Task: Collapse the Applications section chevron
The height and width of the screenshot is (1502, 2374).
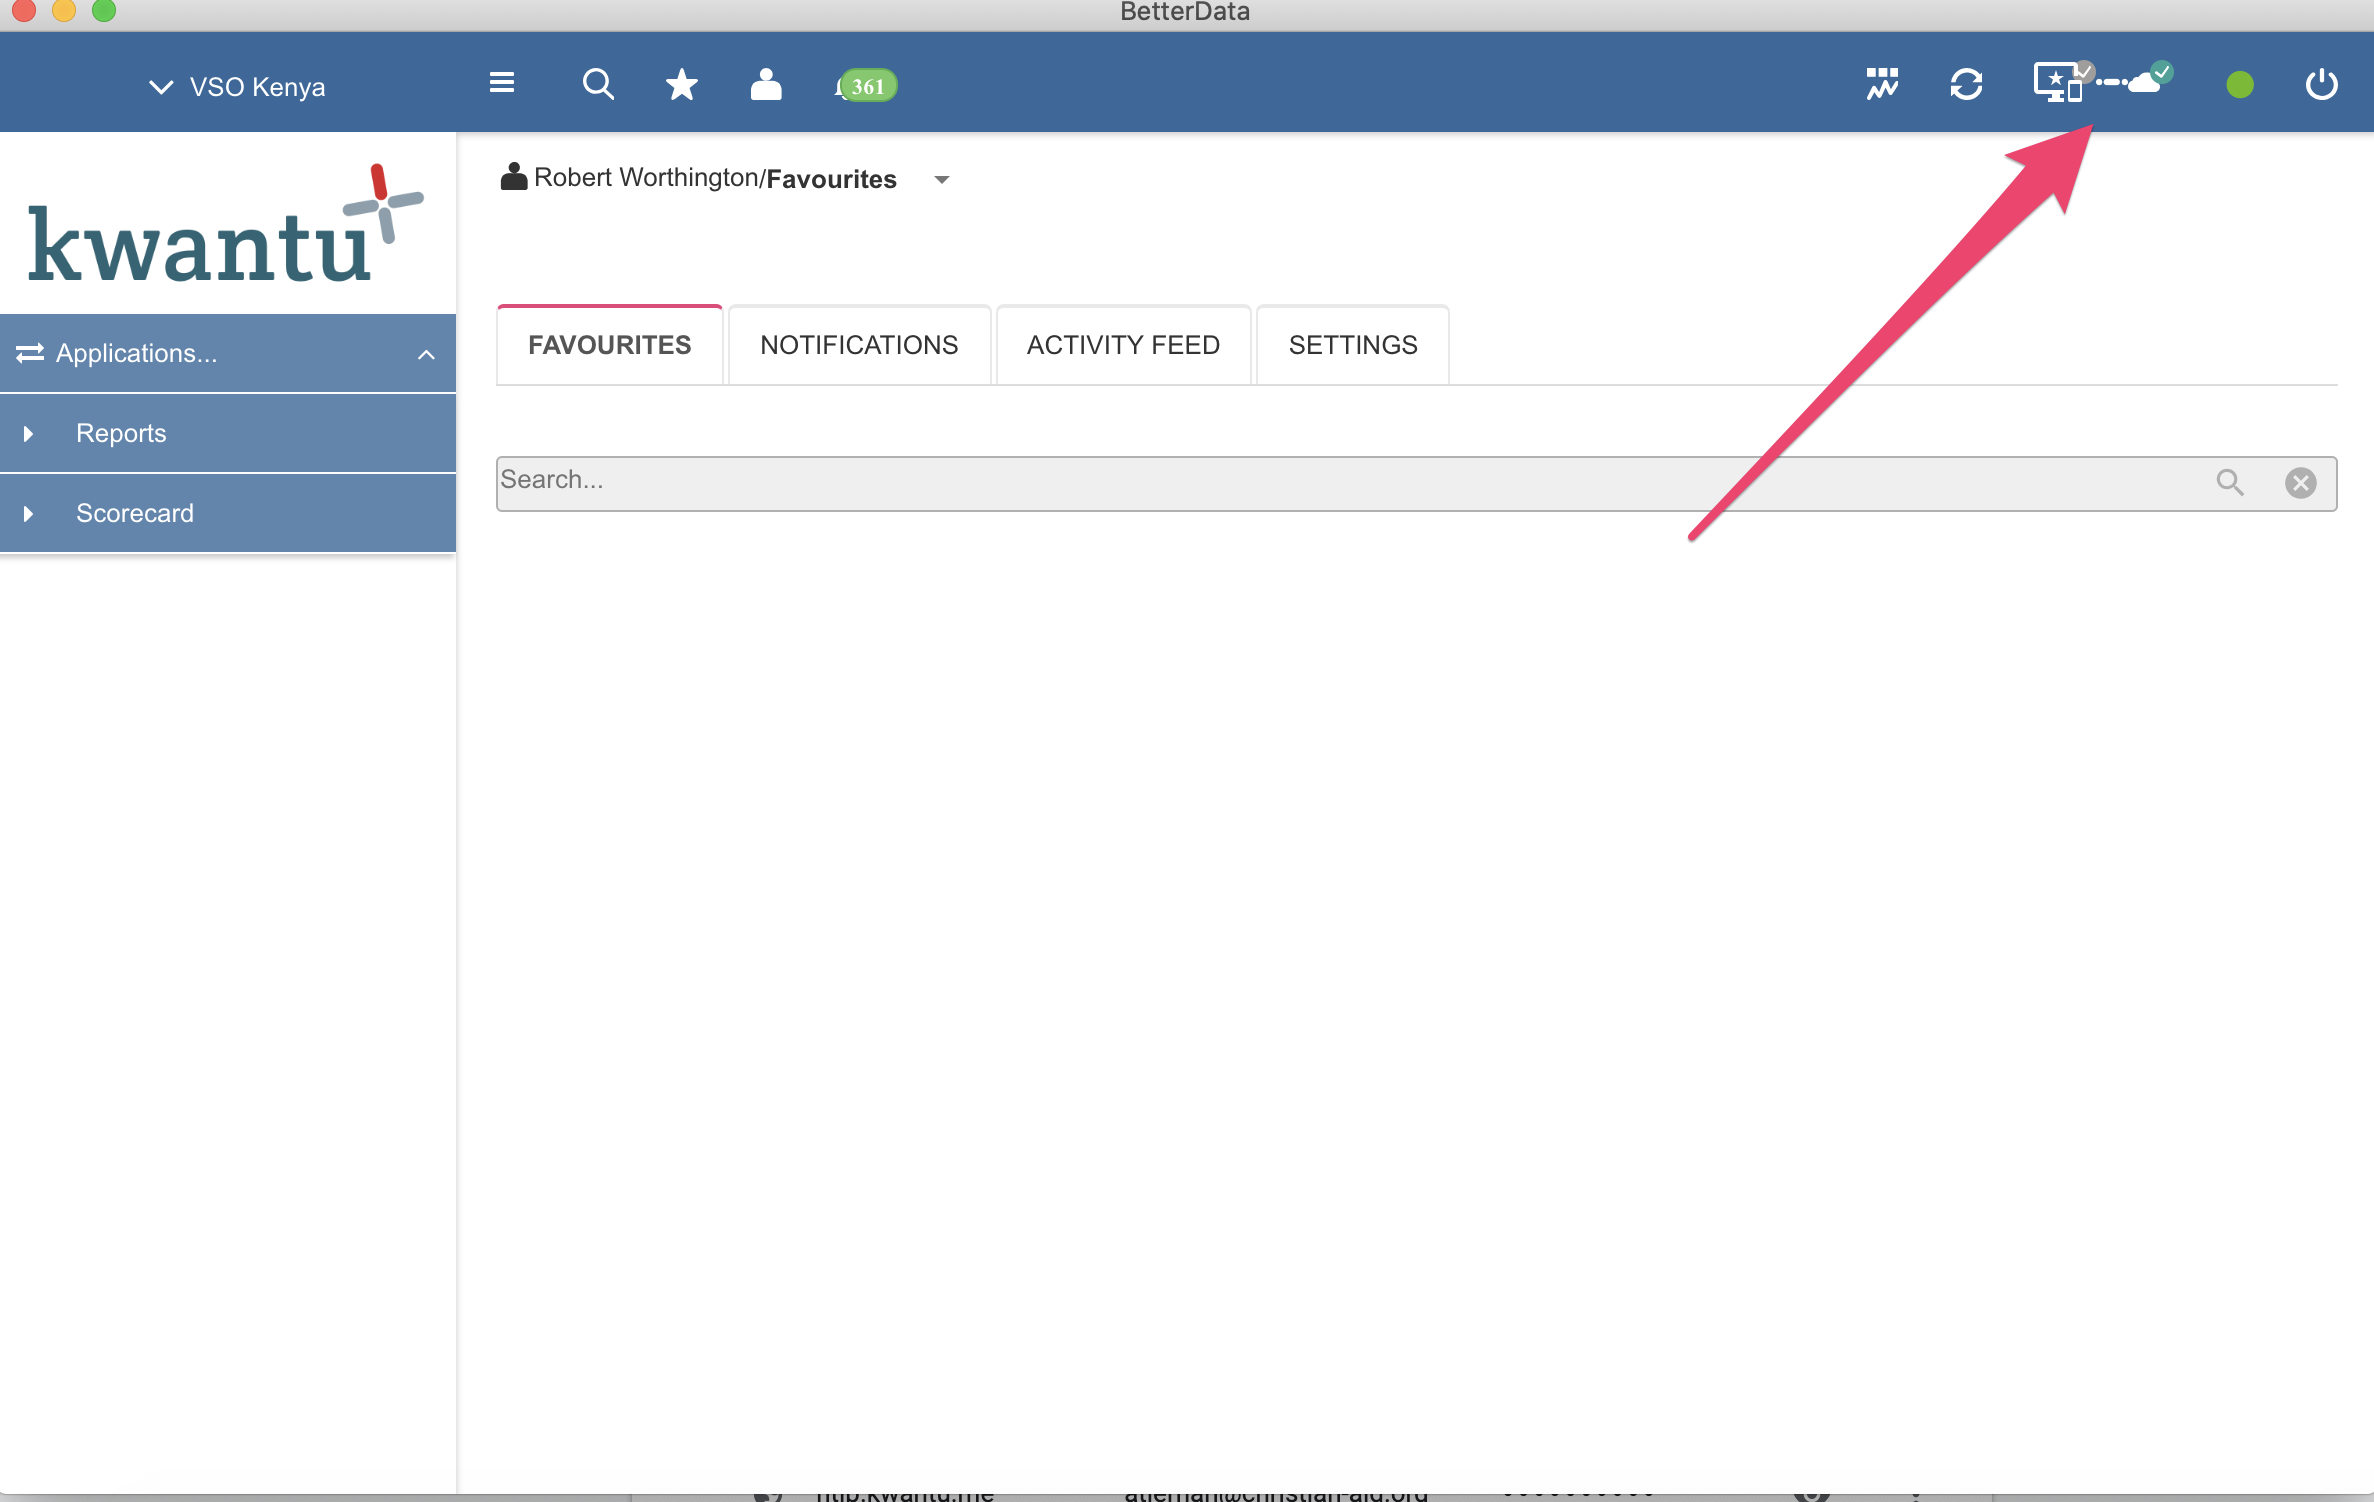Action: tap(426, 354)
